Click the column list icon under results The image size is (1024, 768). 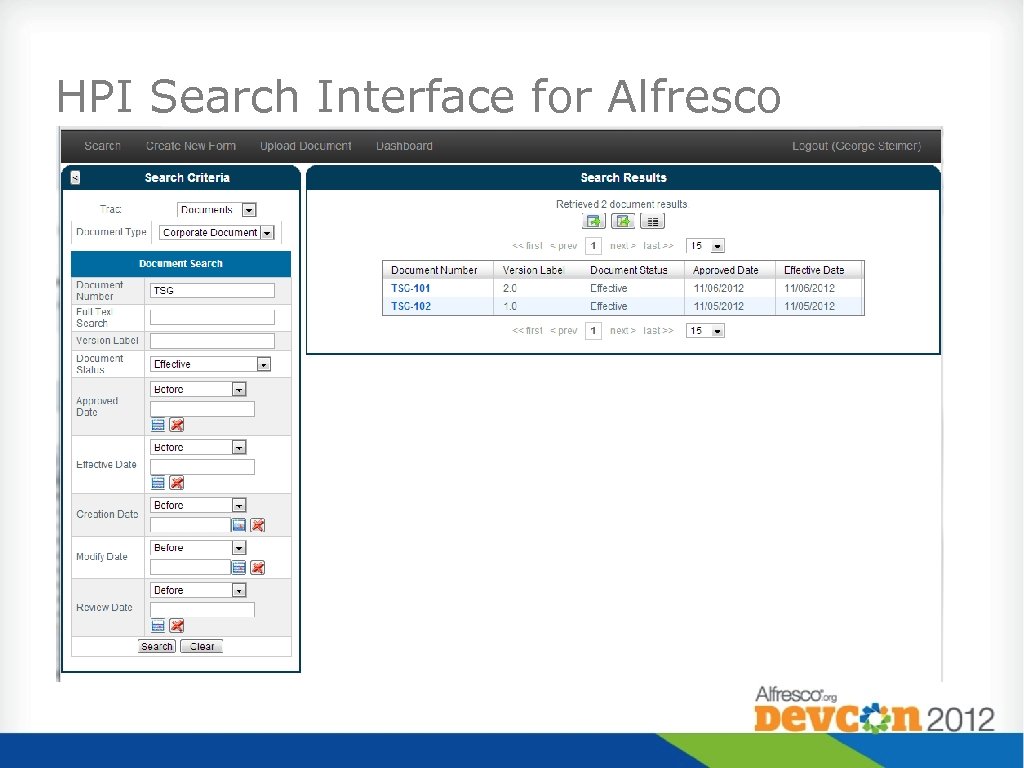pos(652,221)
